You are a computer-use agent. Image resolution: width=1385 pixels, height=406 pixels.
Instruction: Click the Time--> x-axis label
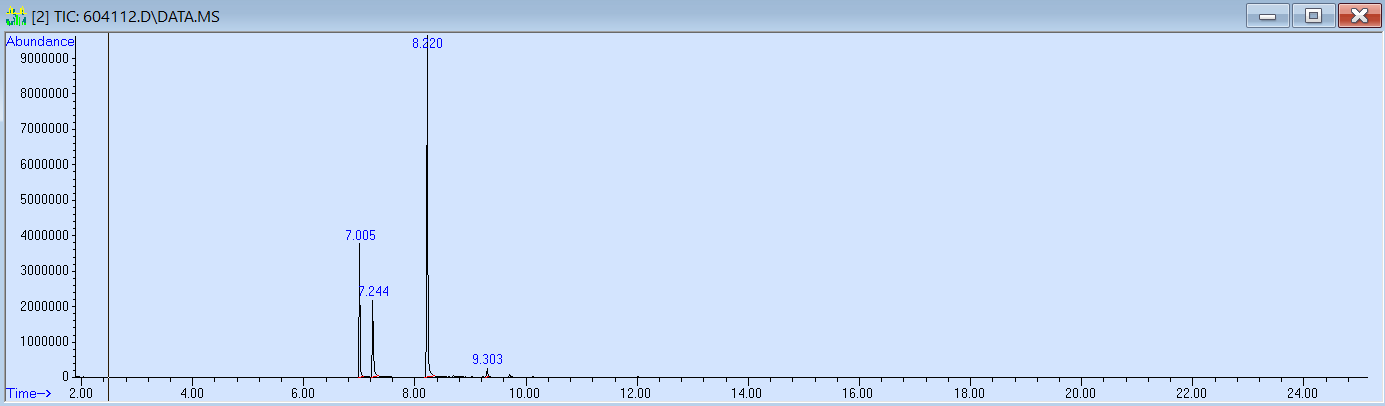tap(28, 393)
